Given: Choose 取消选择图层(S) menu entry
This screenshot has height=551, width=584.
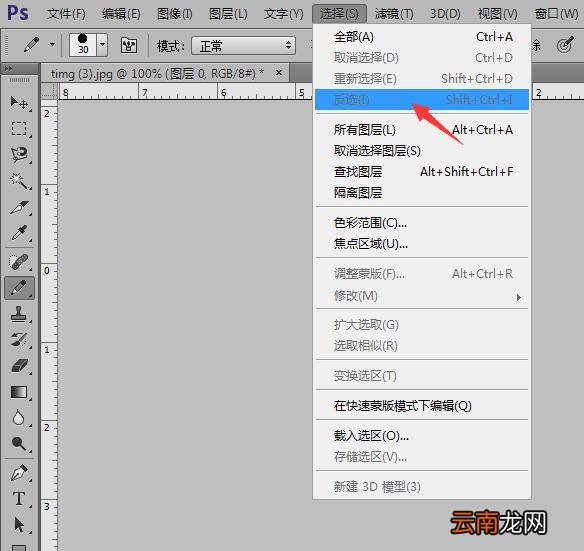Looking at the screenshot, I should pos(423,151).
